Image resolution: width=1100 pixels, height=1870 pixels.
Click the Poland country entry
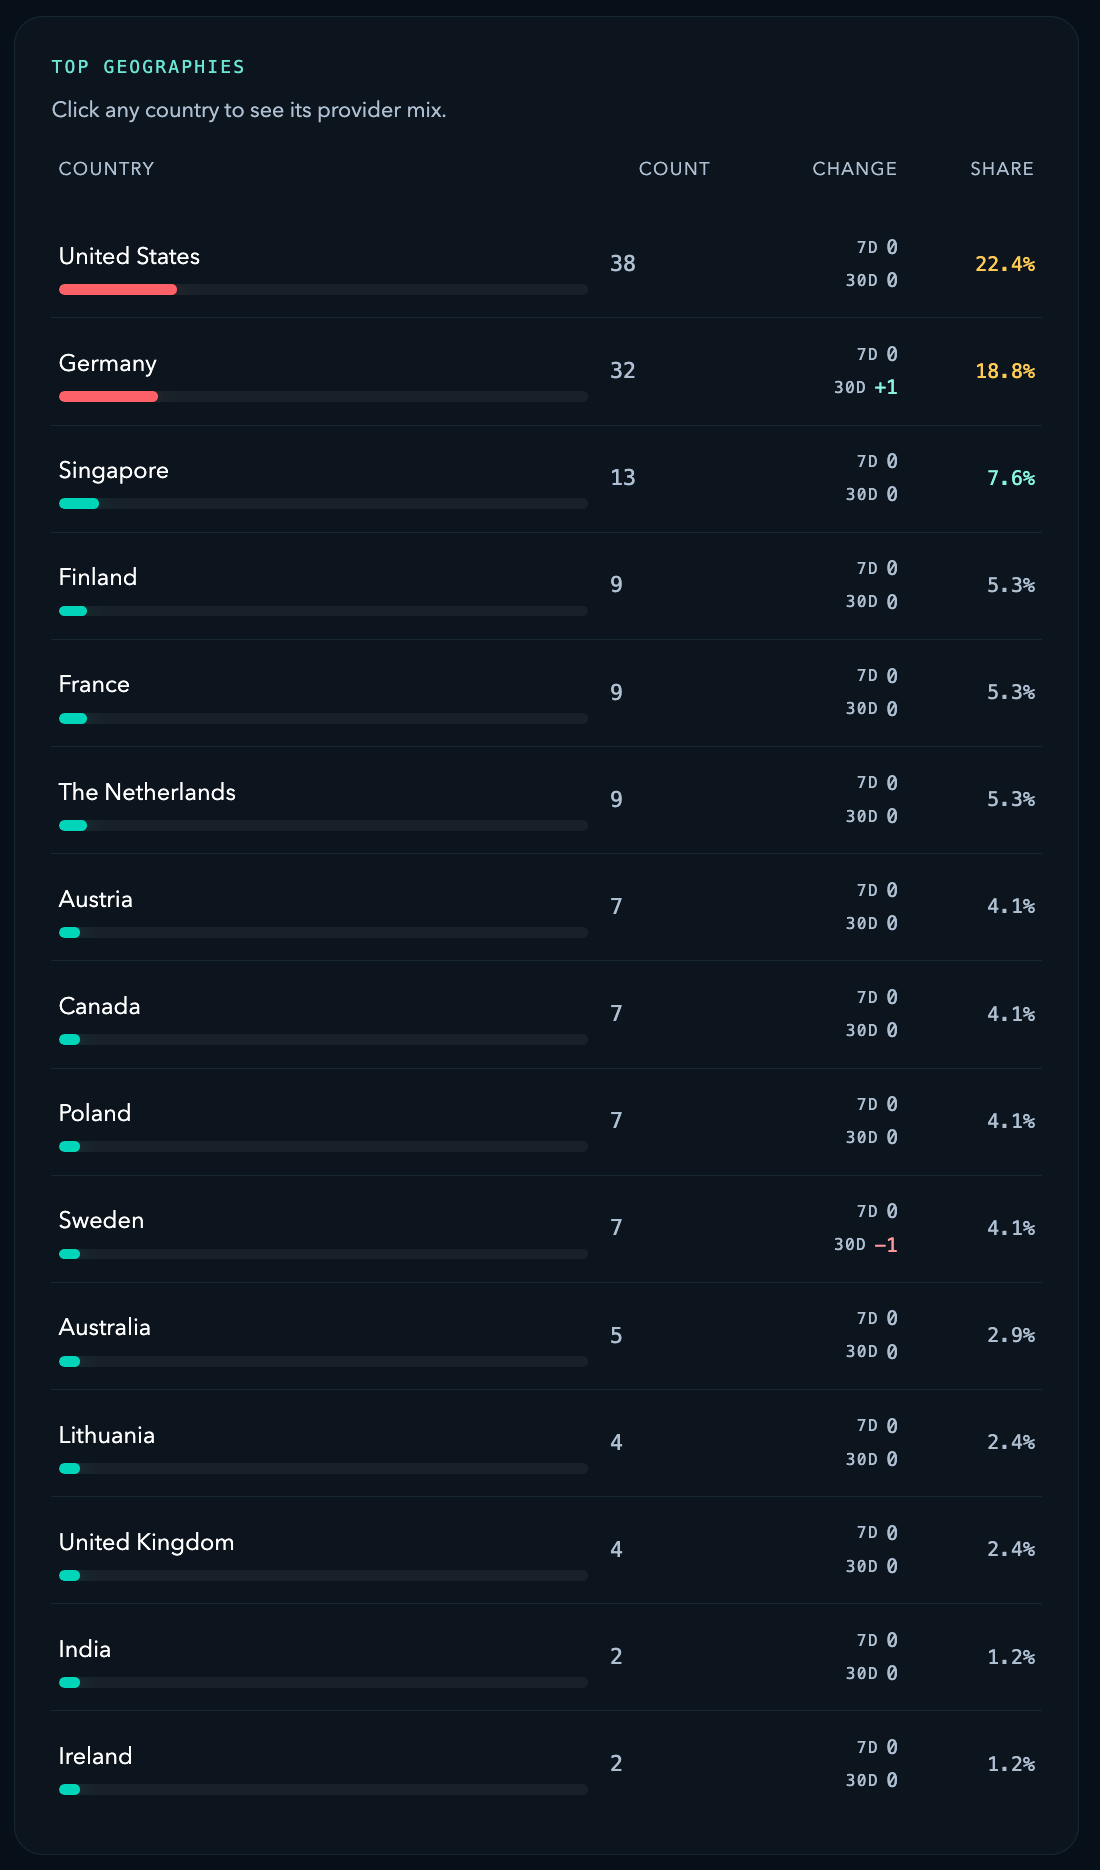(x=94, y=1113)
